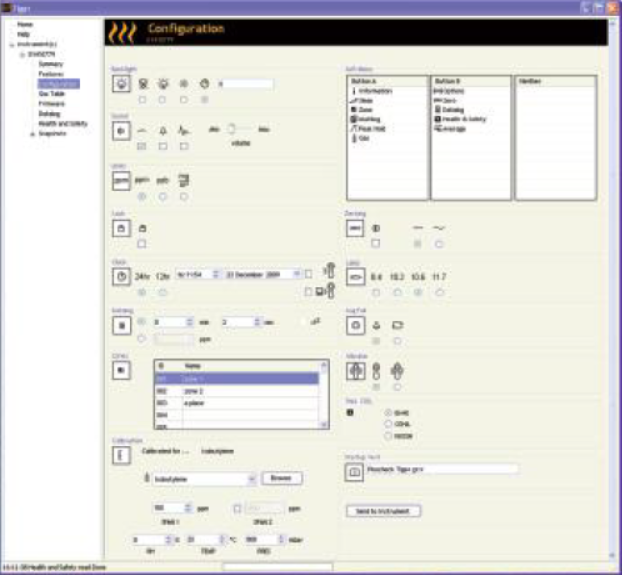Viewport: 622px width, 575px height.
Task: Click the gas bottle icon beside calibration dropdown
Action: tap(147, 477)
